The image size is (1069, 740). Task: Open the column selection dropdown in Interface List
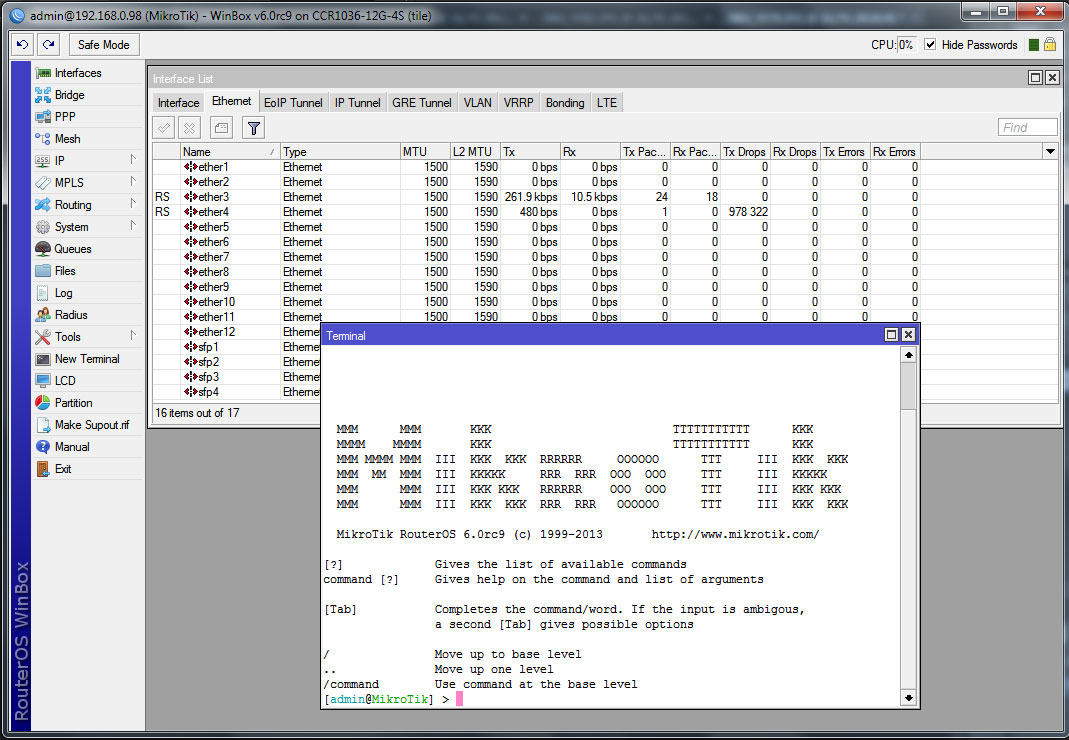click(1050, 151)
